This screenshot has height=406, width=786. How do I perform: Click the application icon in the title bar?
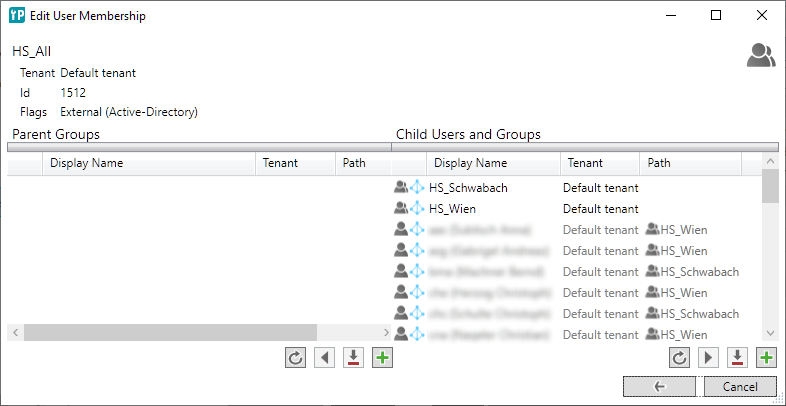point(17,16)
